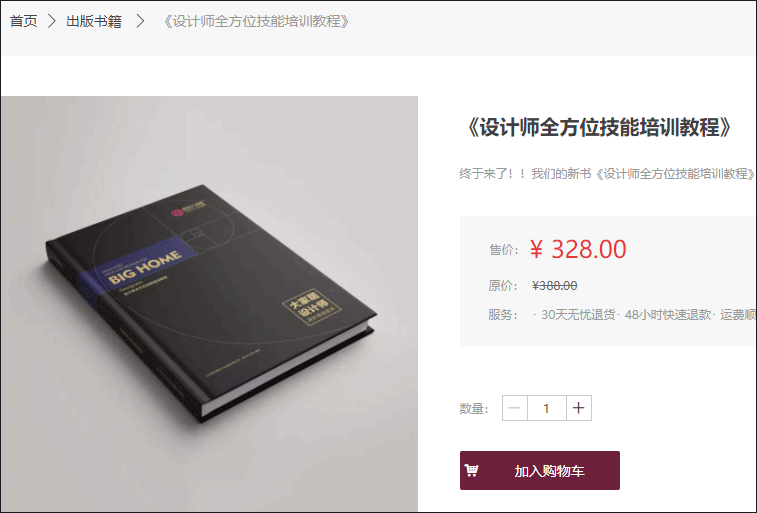
Task: Increase quantity with the plus icon
Action: coord(578,408)
